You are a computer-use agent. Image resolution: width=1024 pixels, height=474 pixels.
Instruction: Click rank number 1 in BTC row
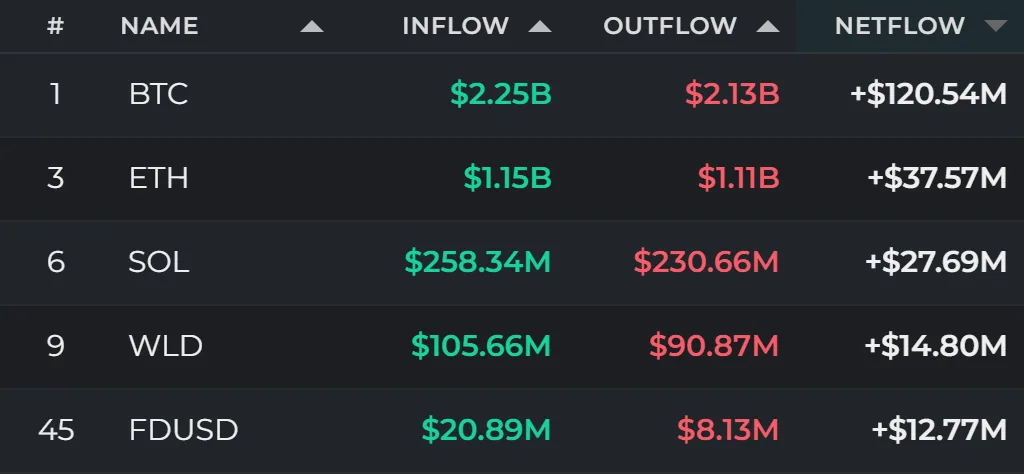[56, 94]
